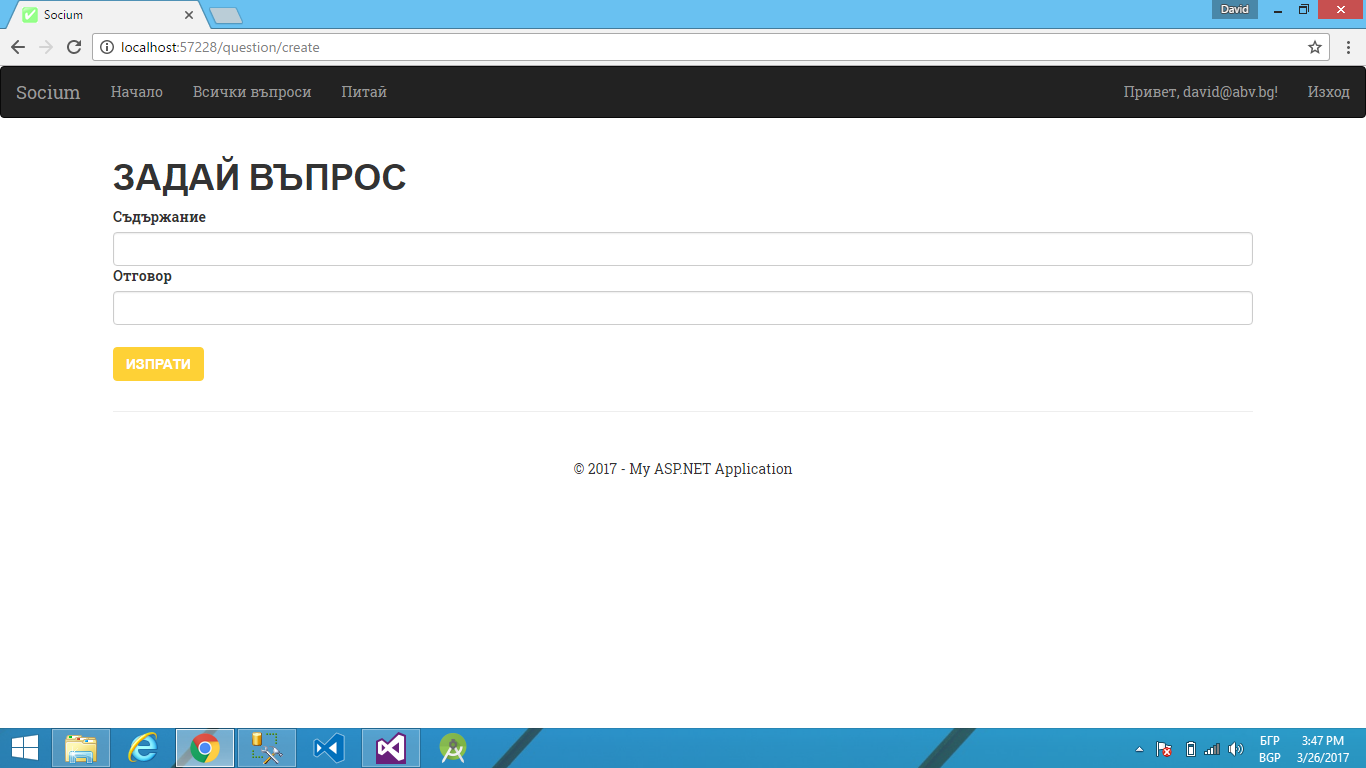Image resolution: width=1366 pixels, height=768 pixels.
Task: Click the Socium brand link
Action: [48, 92]
